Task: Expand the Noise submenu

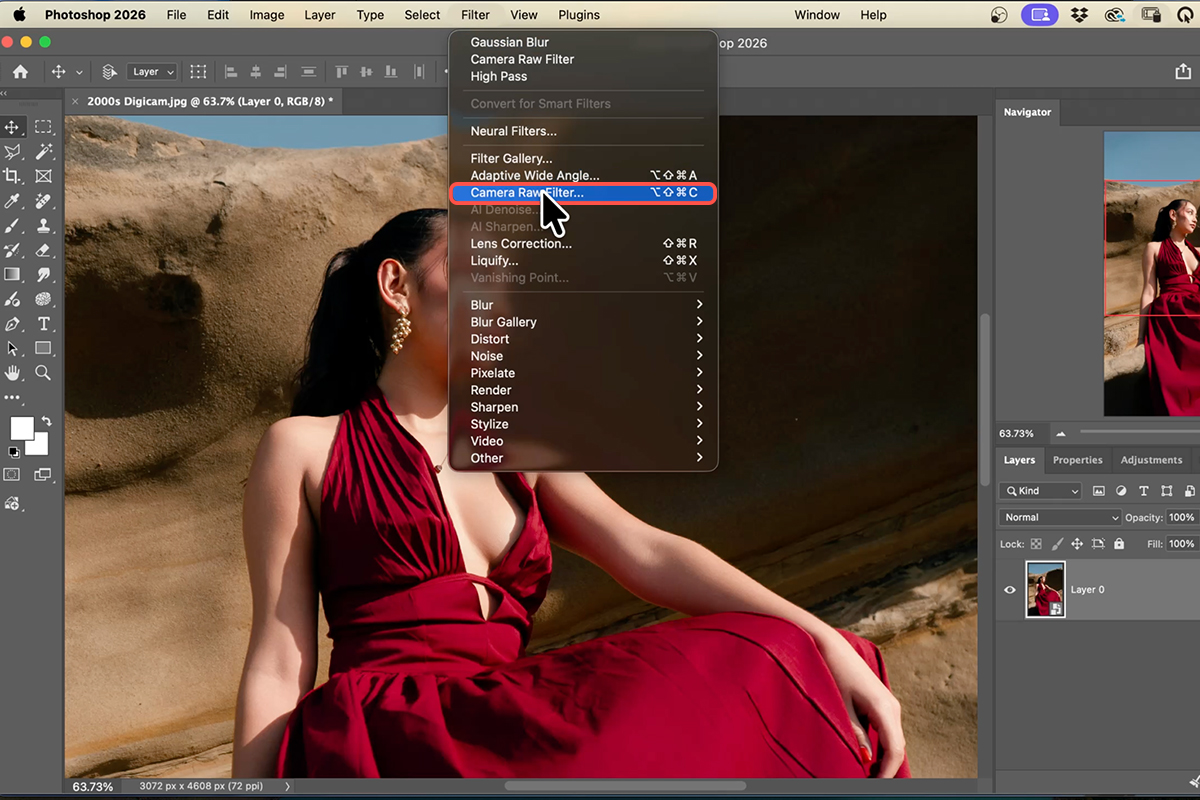Action: point(583,356)
